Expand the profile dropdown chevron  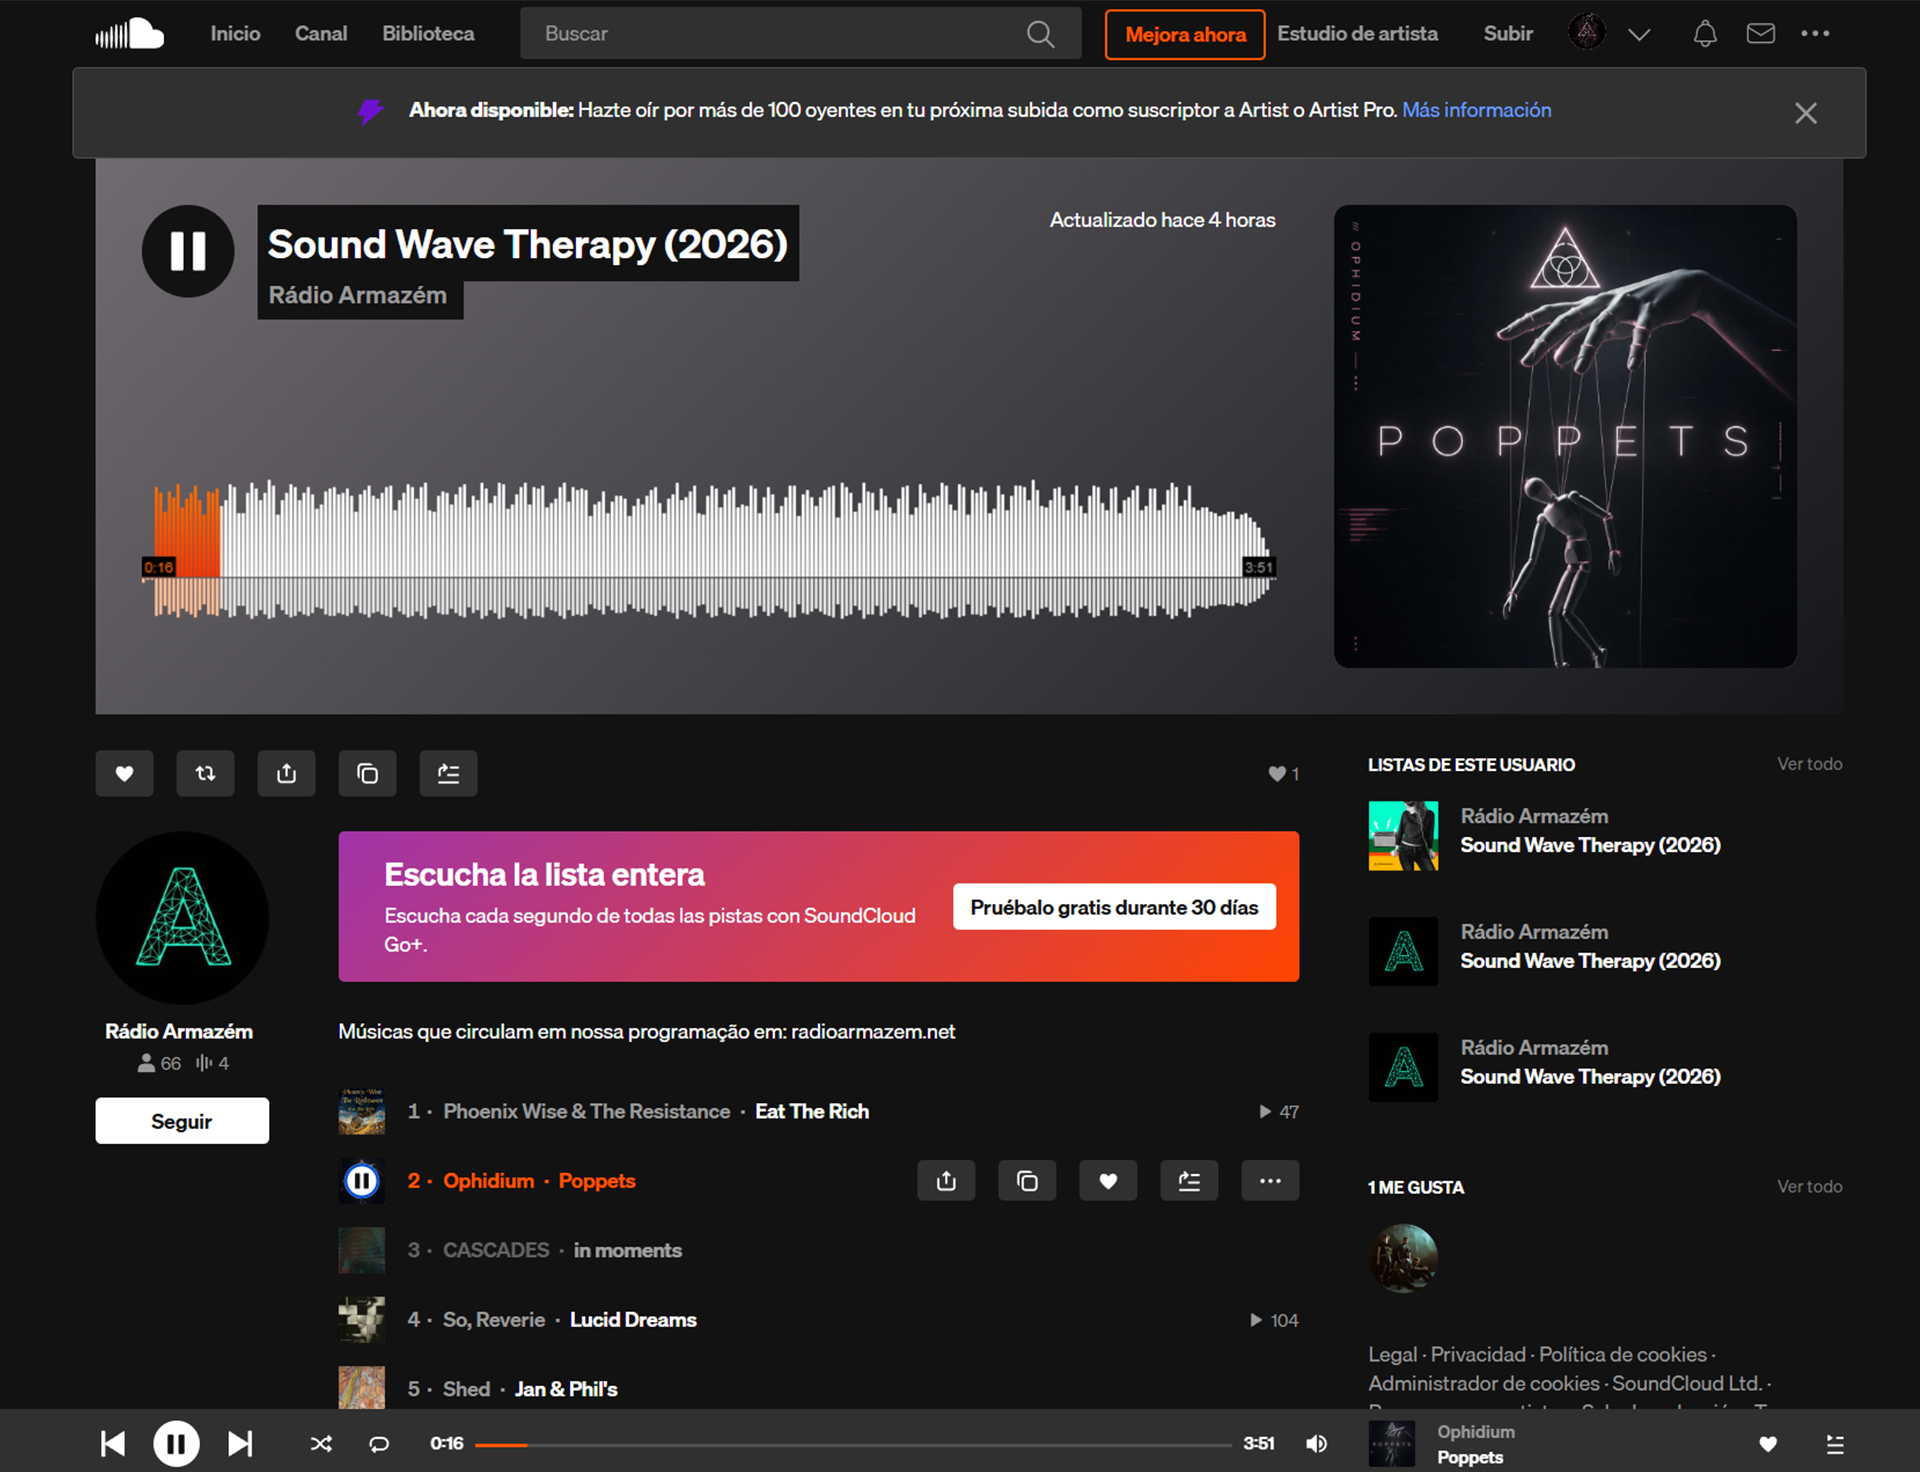pyautogui.click(x=1638, y=35)
